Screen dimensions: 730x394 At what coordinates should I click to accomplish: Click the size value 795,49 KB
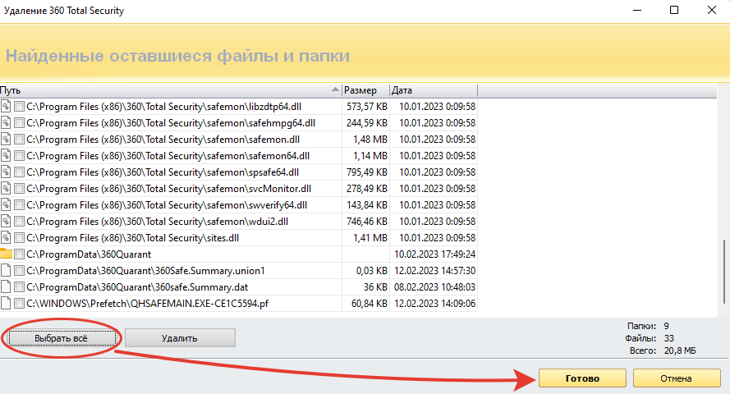coord(367,172)
